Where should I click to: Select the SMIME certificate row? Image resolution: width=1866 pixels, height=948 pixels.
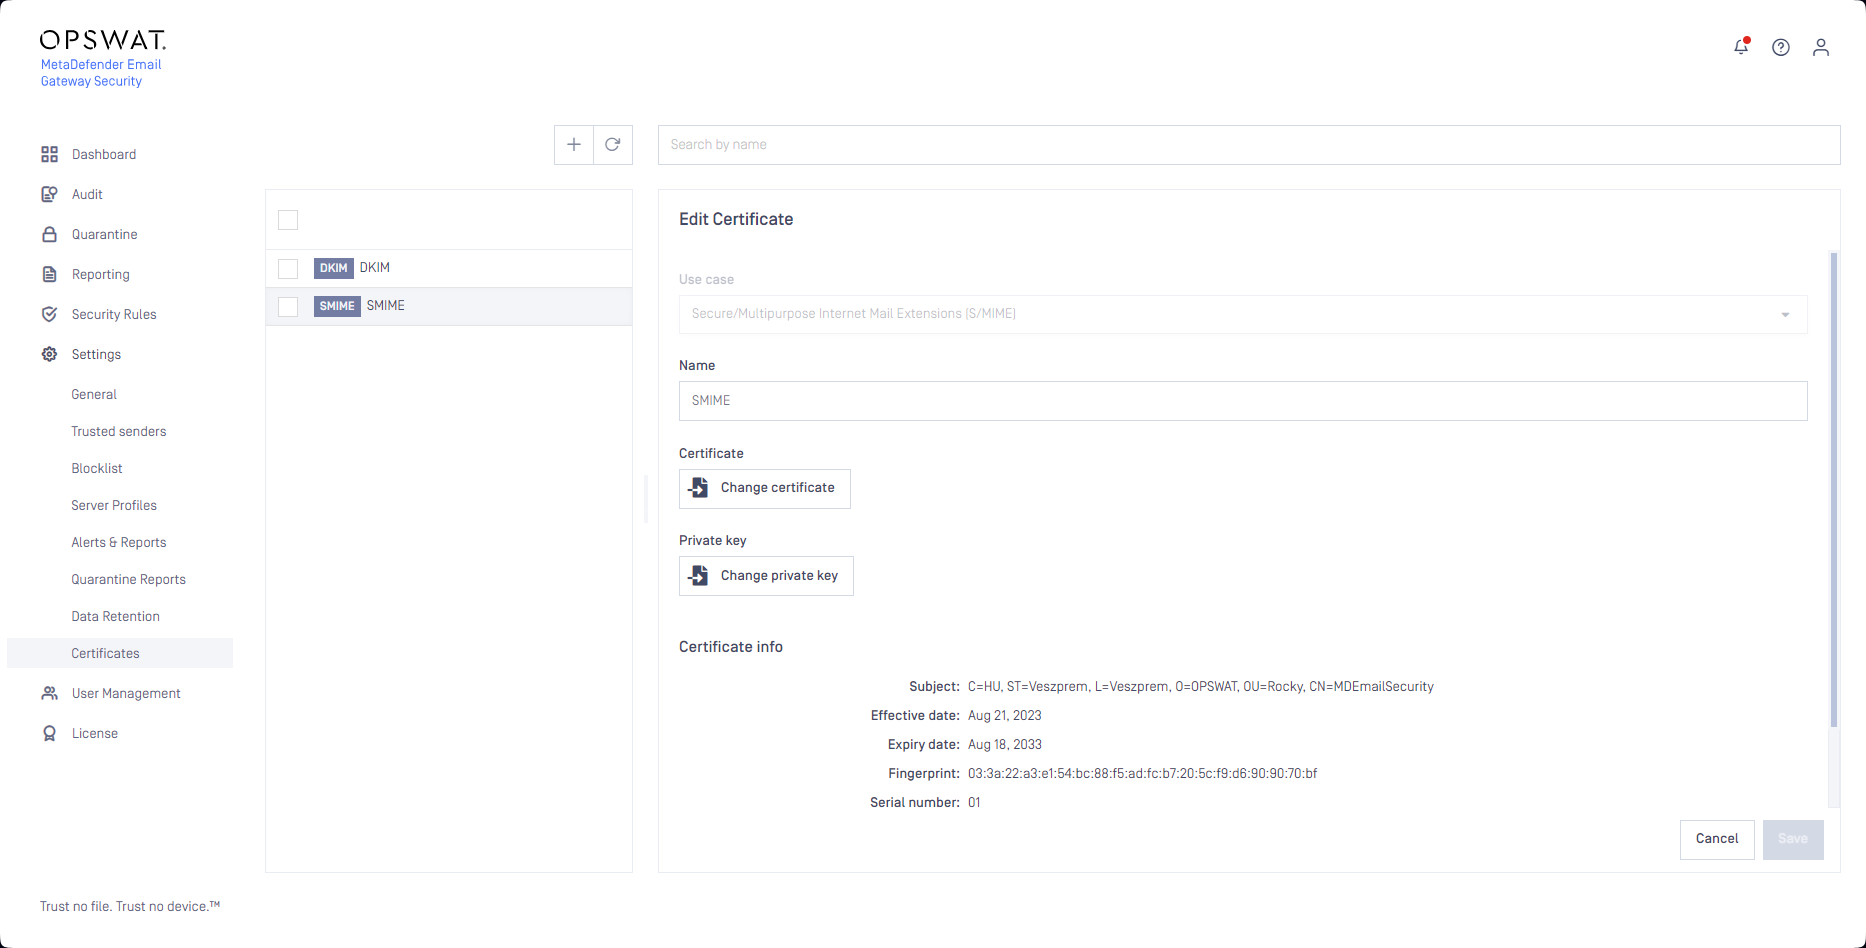(449, 306)
